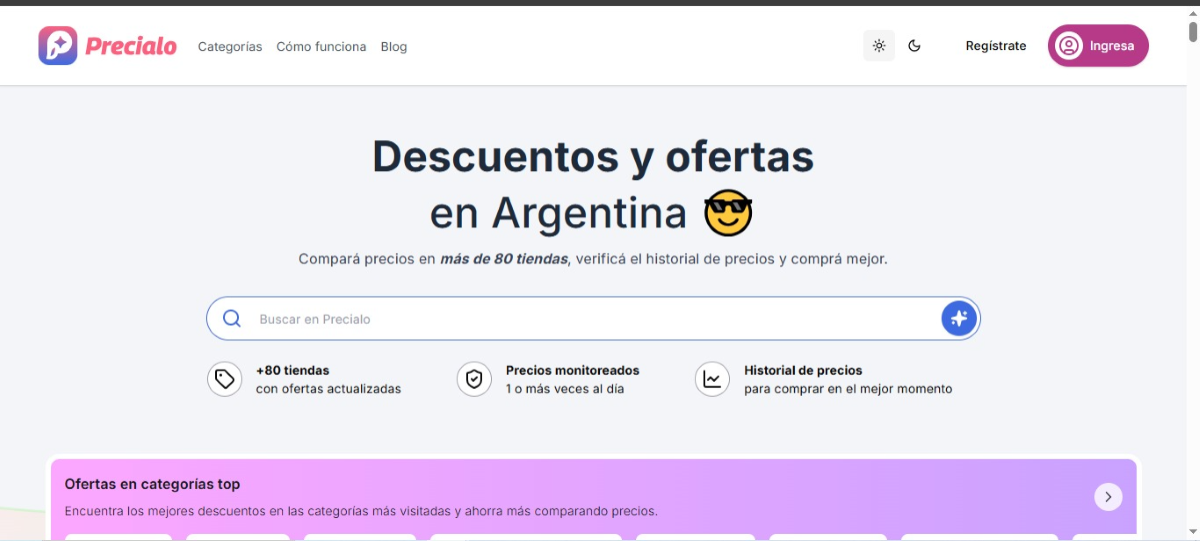Click the 'Precios monitoreados' text
The height and width of the screenshot is (541, 1200).
[573, 370]
